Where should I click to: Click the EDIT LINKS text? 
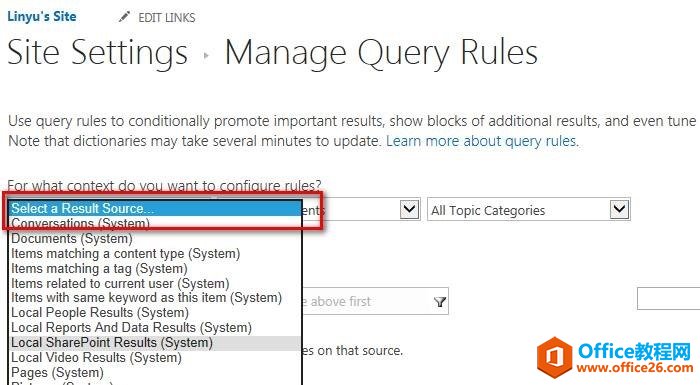click(167, 18)
